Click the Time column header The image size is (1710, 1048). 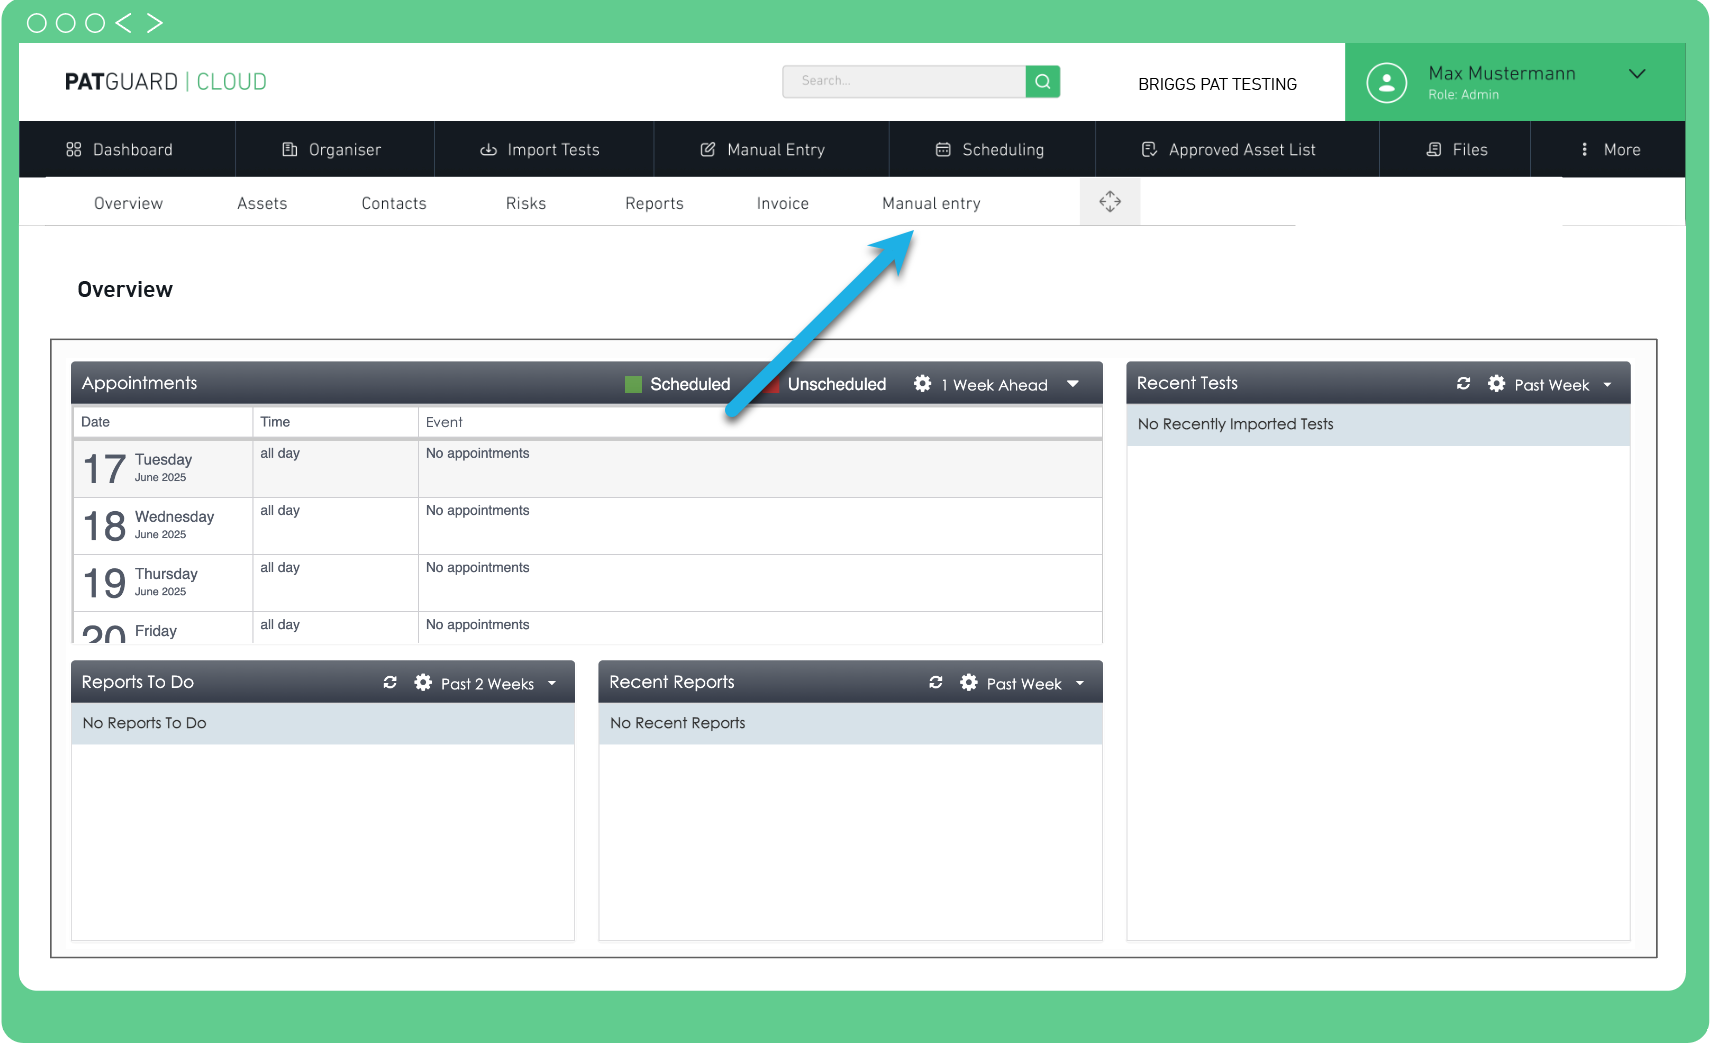tap(335, 422)
